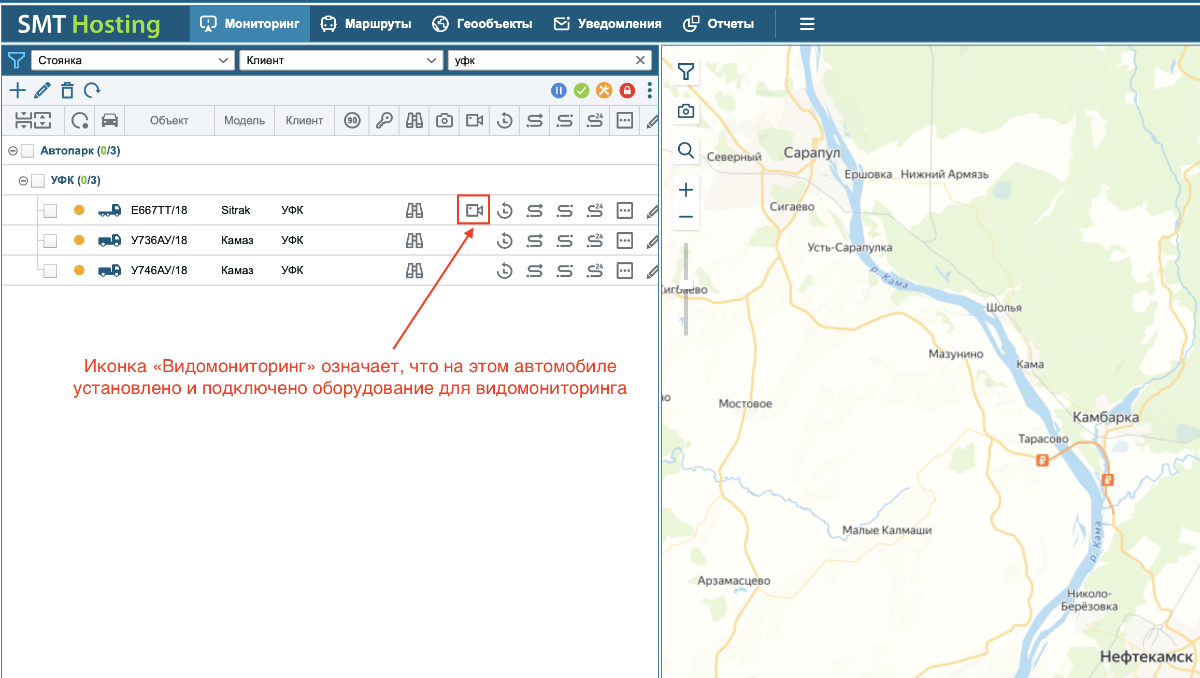Click the camera column header icon

[x=444, y=120]
